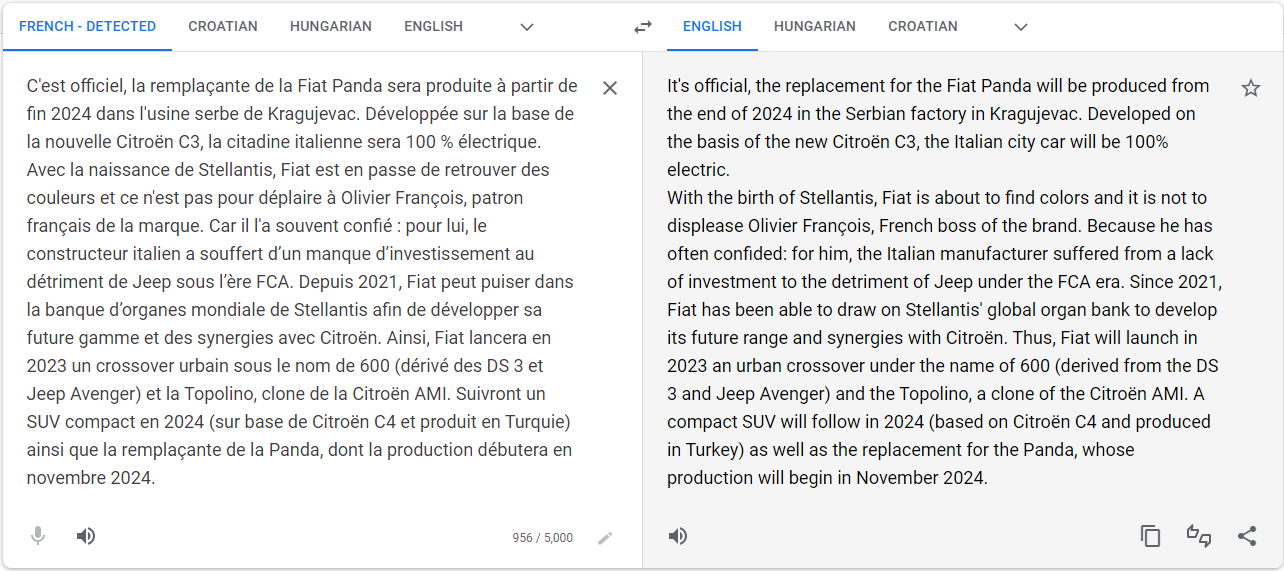
Task: Choose Hungarian as target language
Action: [815, 27]
